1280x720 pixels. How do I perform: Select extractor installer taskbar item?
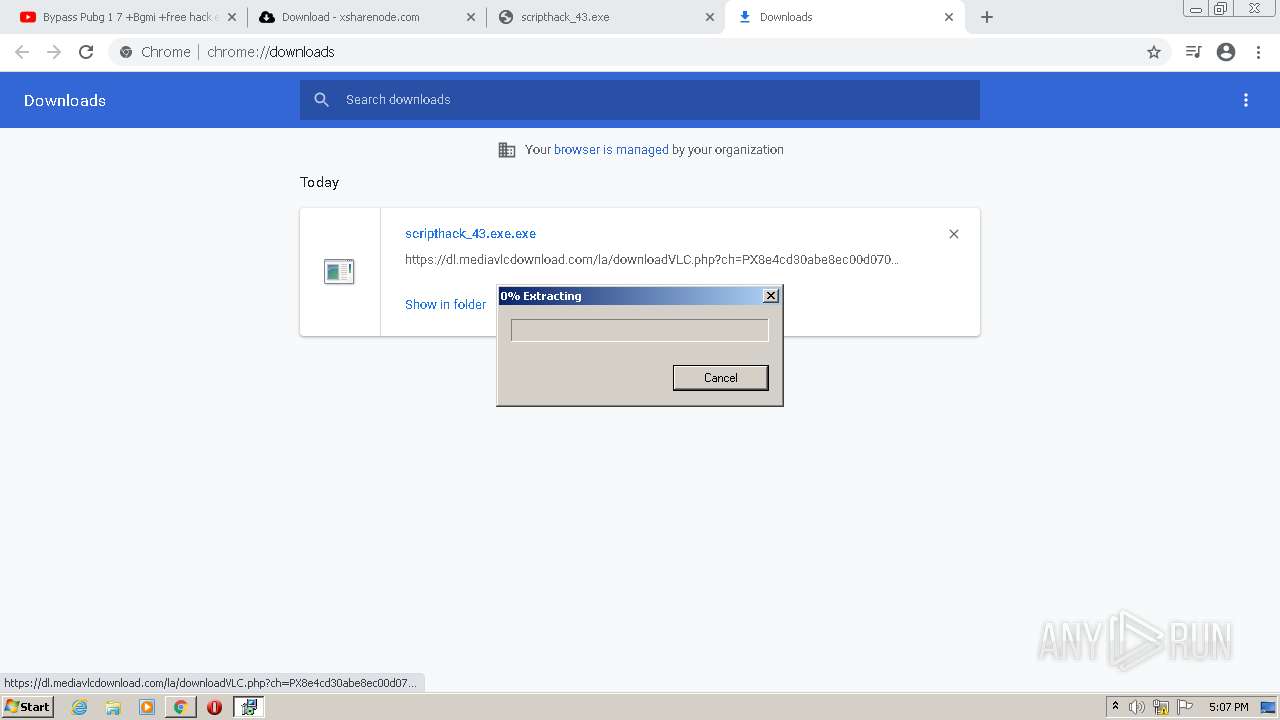[x=249, y=707]
